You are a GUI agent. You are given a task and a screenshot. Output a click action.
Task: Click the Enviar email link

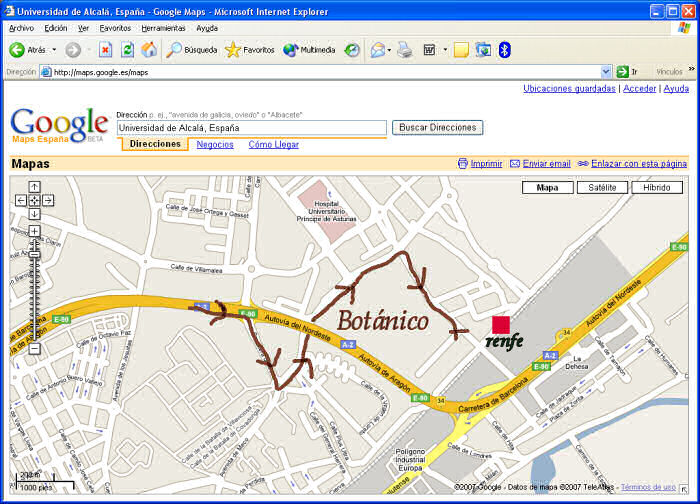(546, 164)
